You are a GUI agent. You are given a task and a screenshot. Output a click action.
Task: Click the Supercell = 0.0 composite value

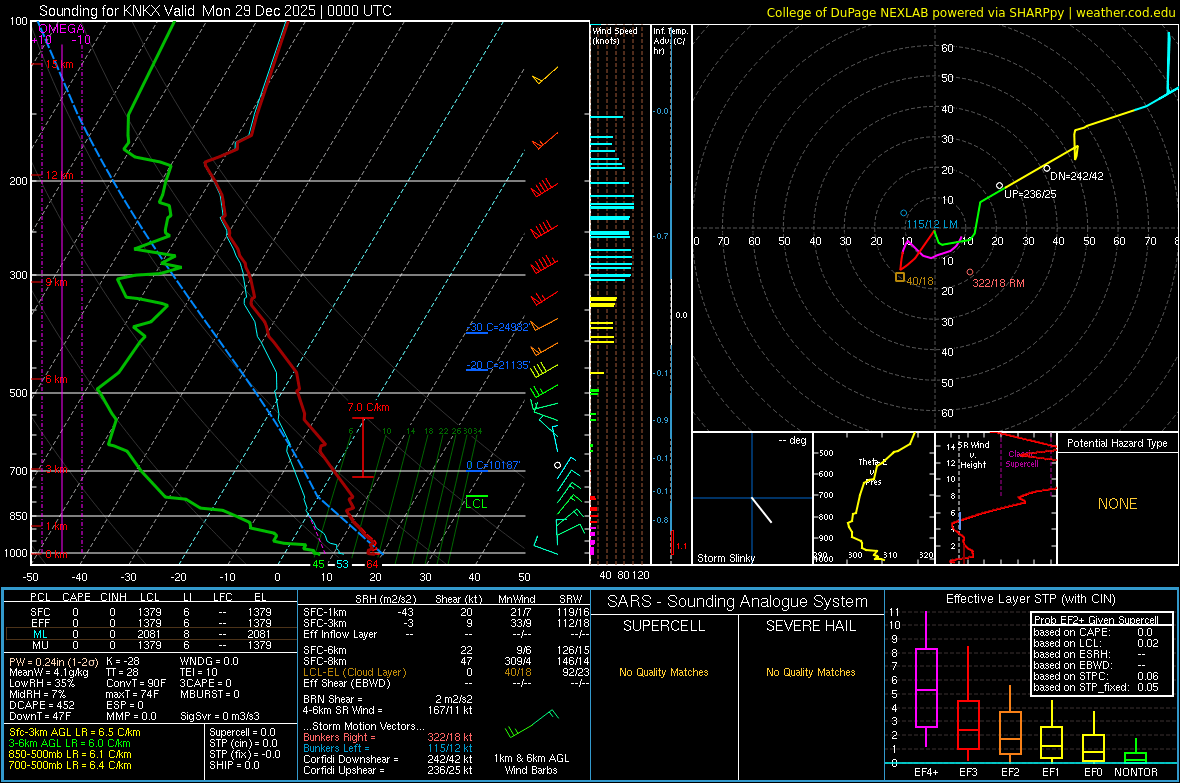(242, 732)
